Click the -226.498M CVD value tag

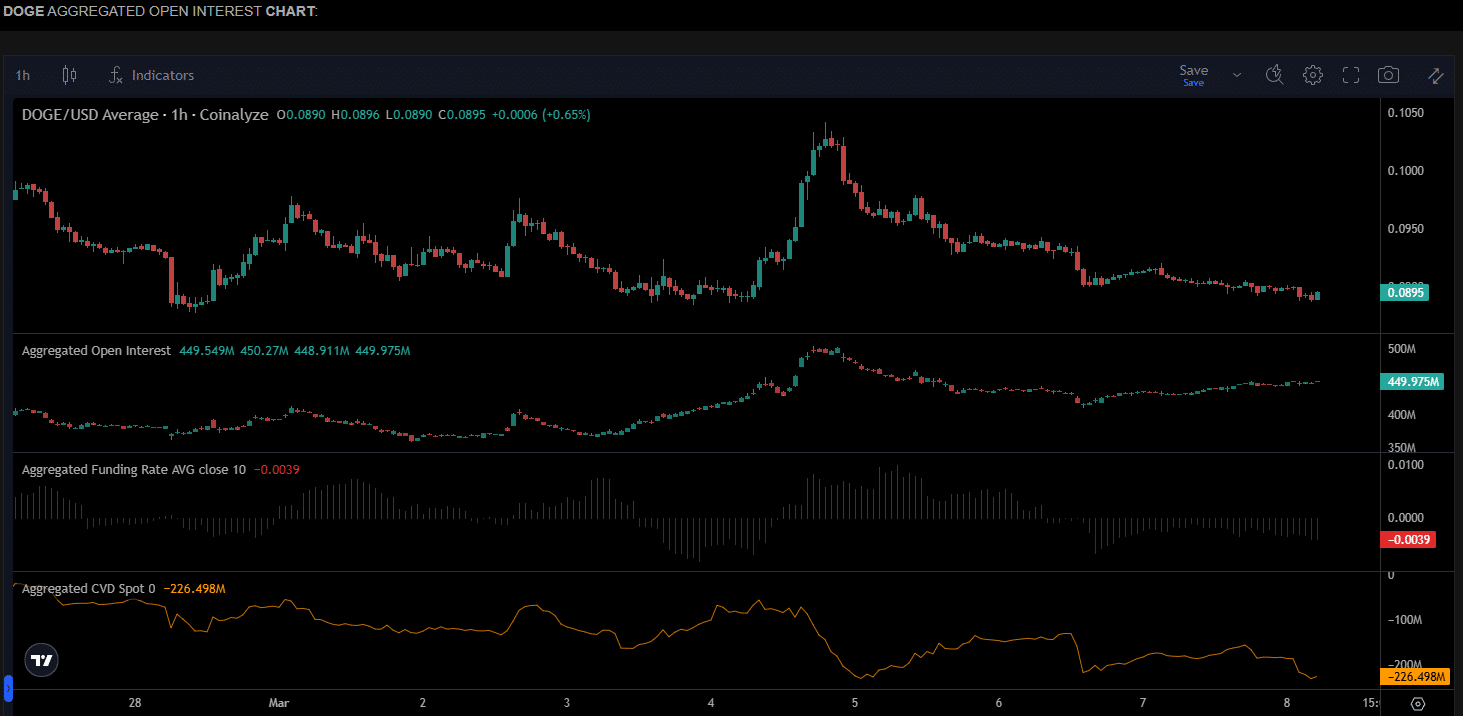coord(1414,677)
